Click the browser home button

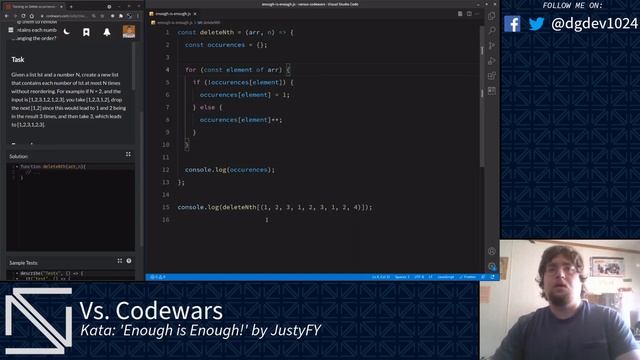(31, 16)
